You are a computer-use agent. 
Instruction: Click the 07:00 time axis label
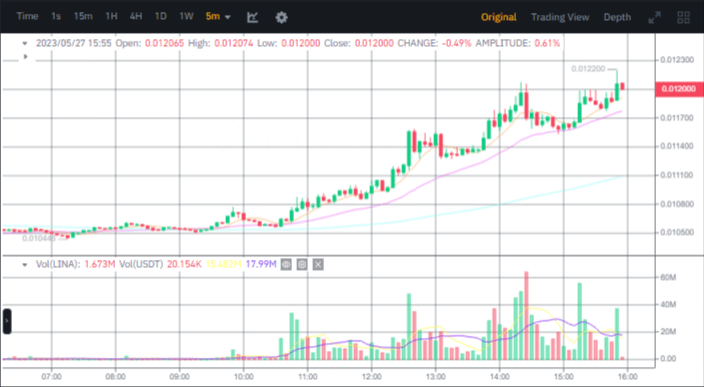(52, 377)
